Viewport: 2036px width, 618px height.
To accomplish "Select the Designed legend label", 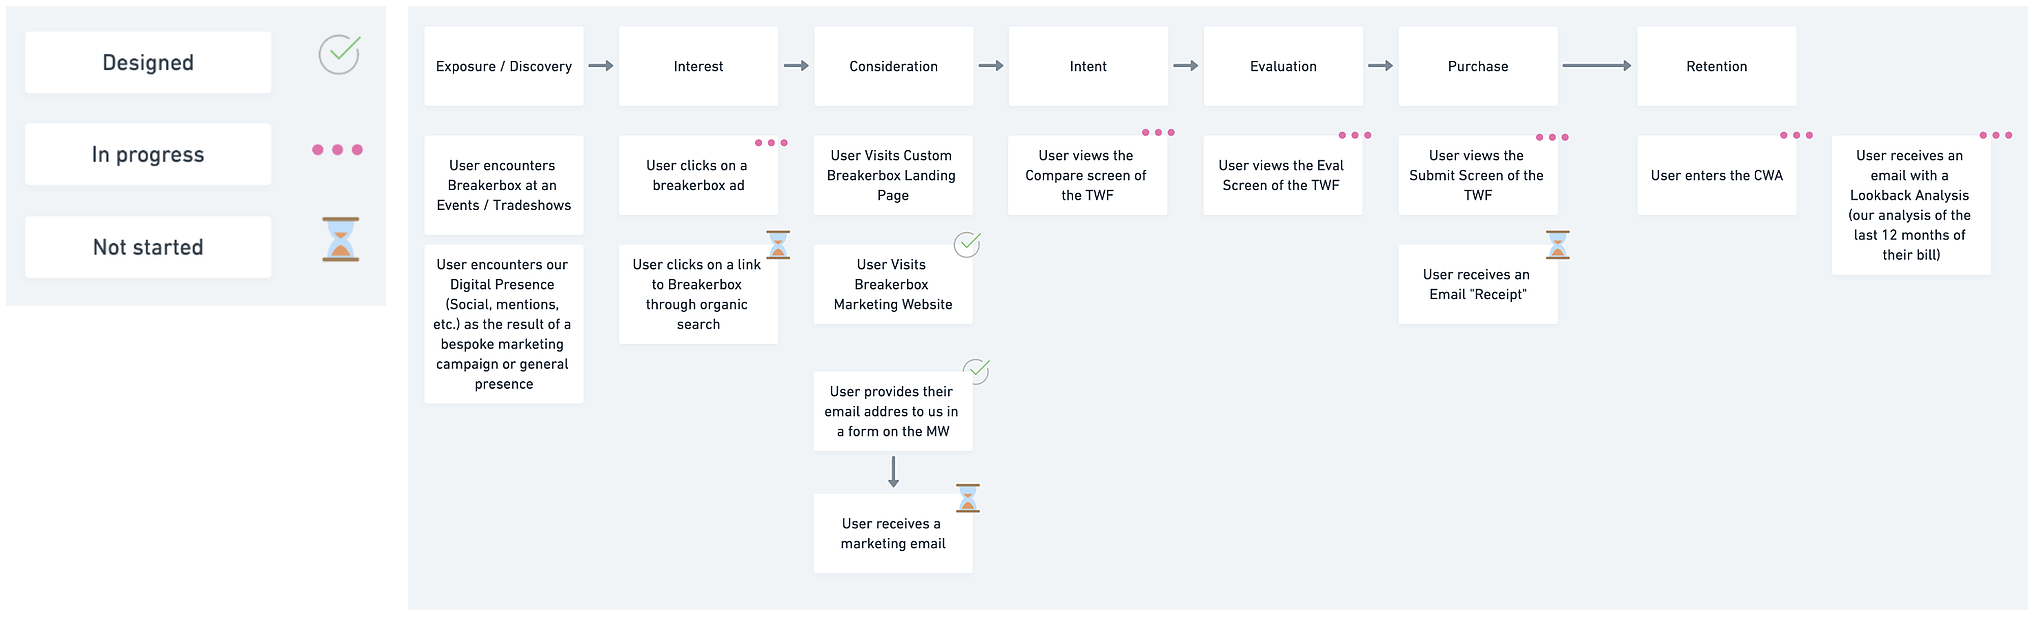I will (x=148, y=63).
